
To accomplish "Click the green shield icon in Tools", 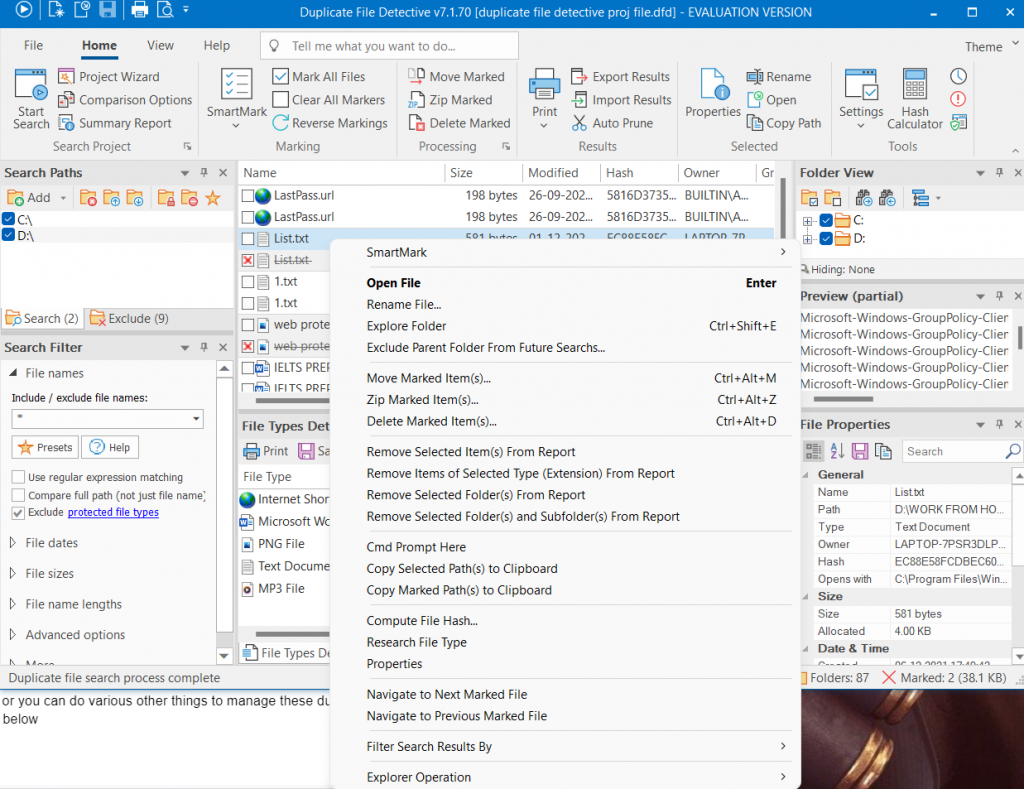I will (x=958, y=123).
